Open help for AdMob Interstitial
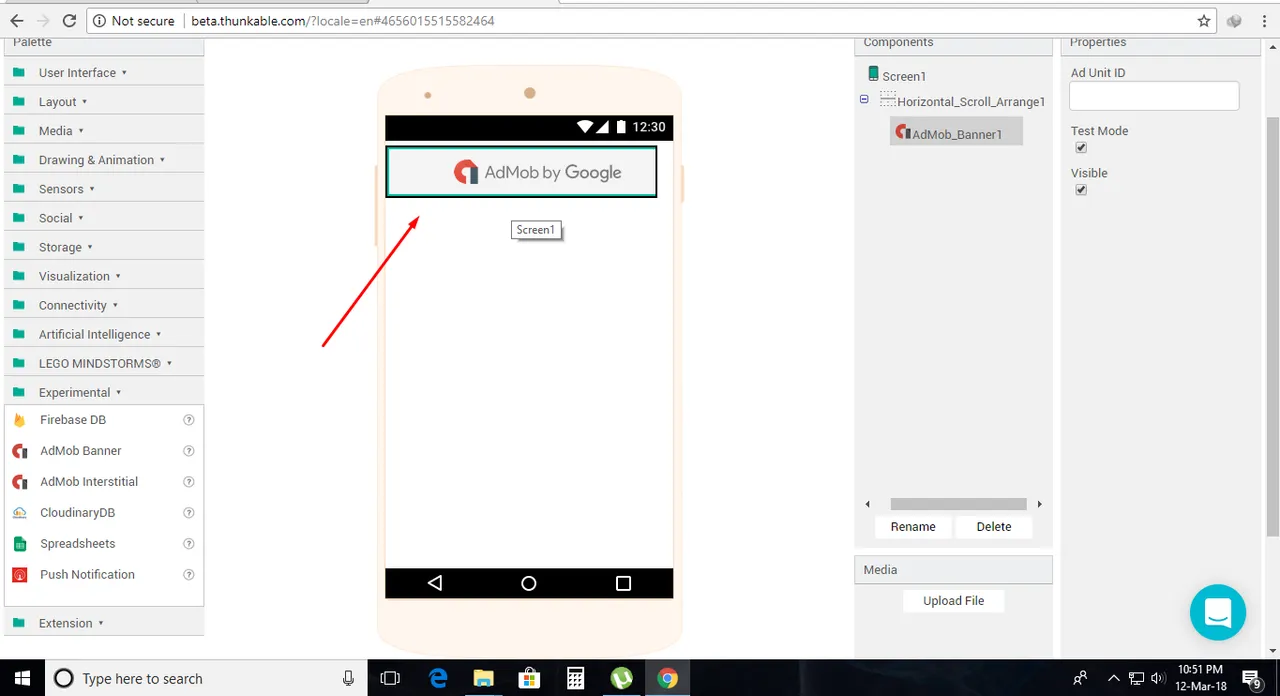The height and width of the screenshot is (696, 1280). pyautogui.click(x=188, y=482)
